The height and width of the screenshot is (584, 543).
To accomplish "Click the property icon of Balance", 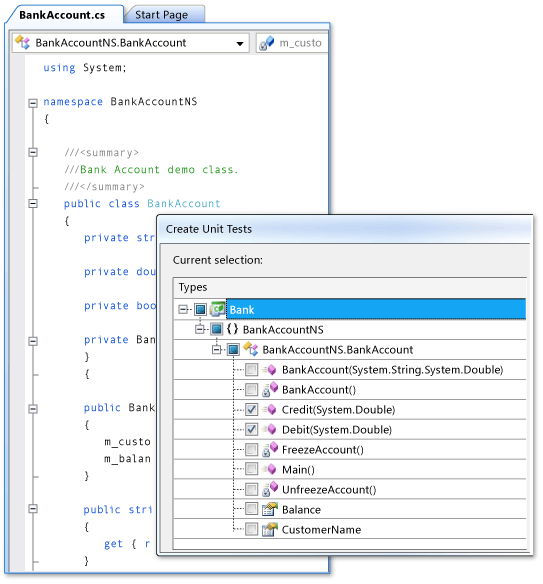I will pyautogui.click(x=270, y=509).
